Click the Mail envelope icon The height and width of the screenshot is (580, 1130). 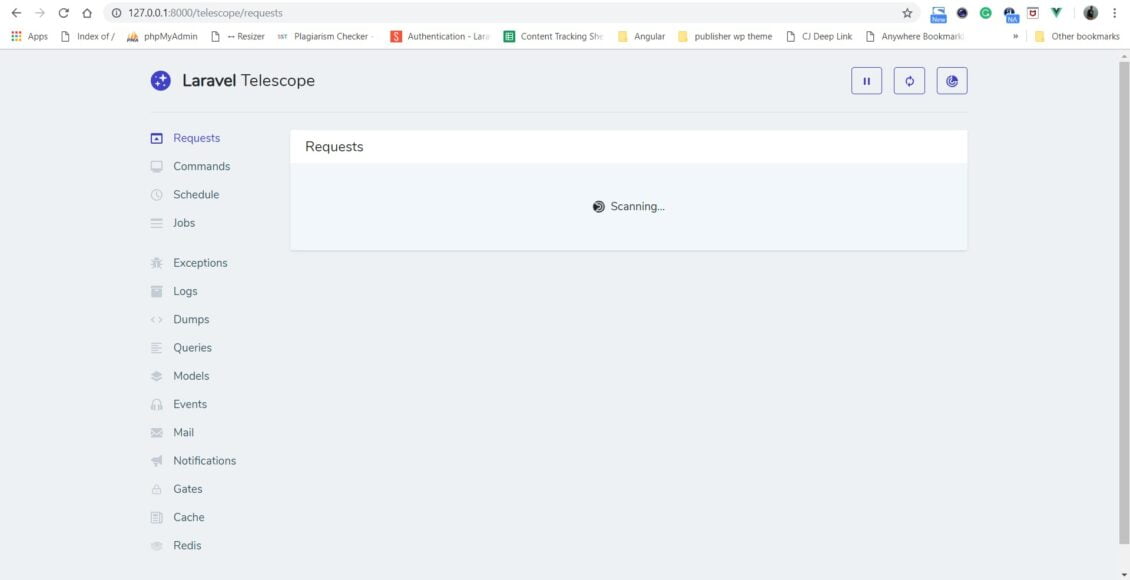(157, 432)
